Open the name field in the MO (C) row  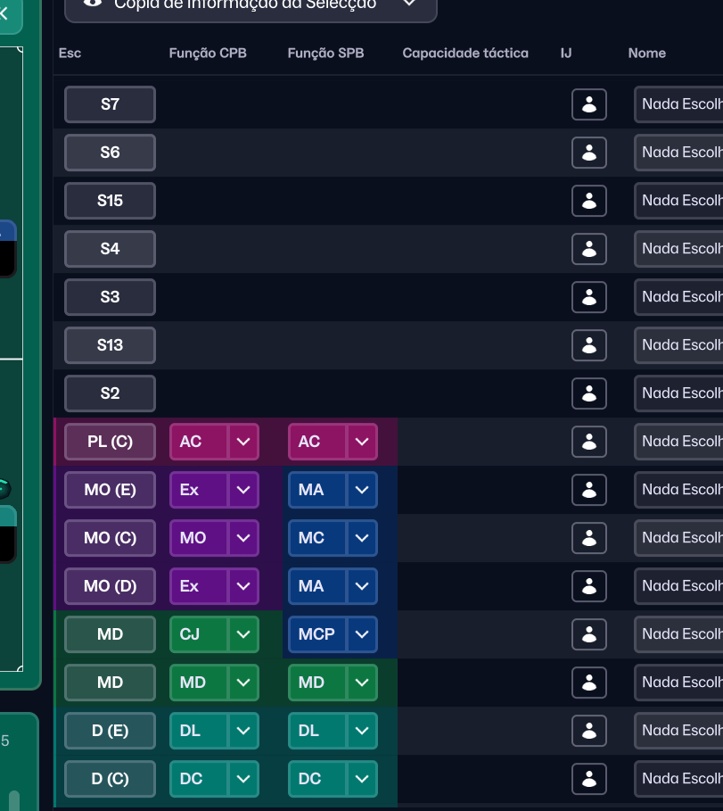pyautogui.click(x=679, y=538)
